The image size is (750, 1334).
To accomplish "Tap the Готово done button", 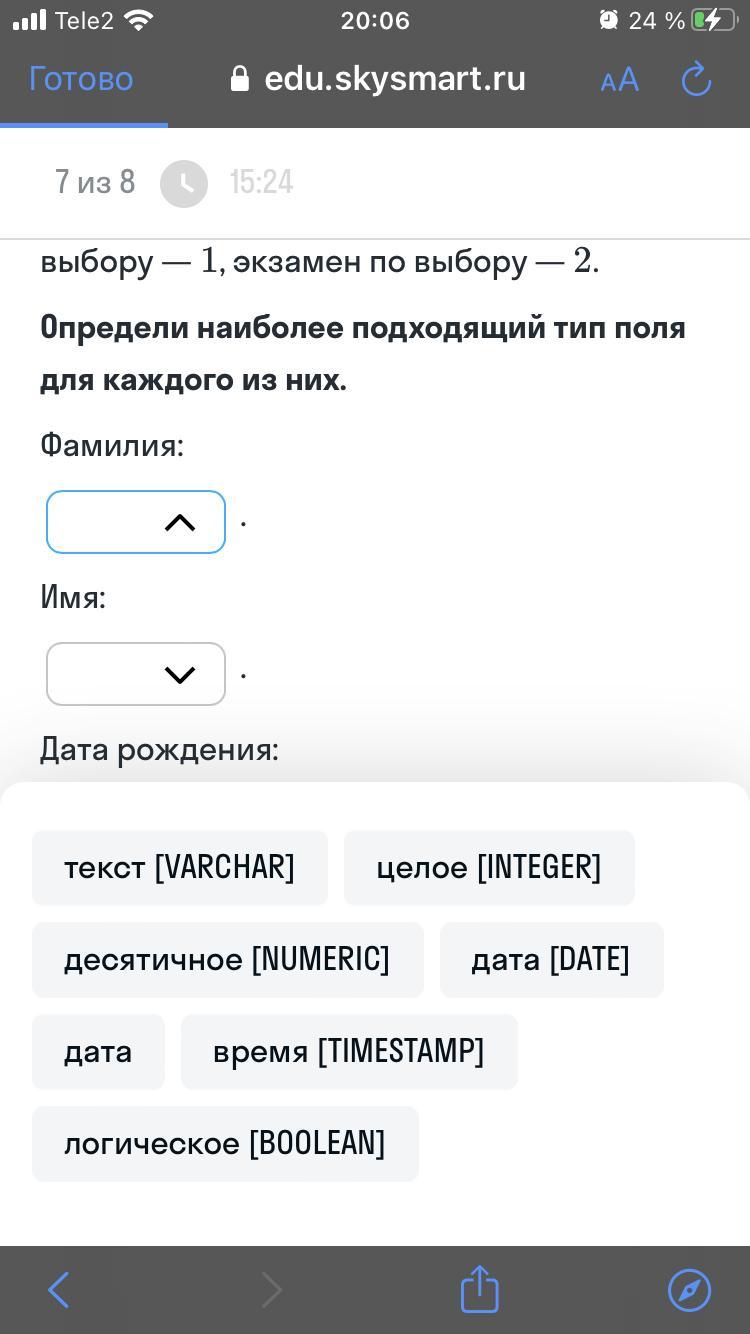I will click(81, 79).
